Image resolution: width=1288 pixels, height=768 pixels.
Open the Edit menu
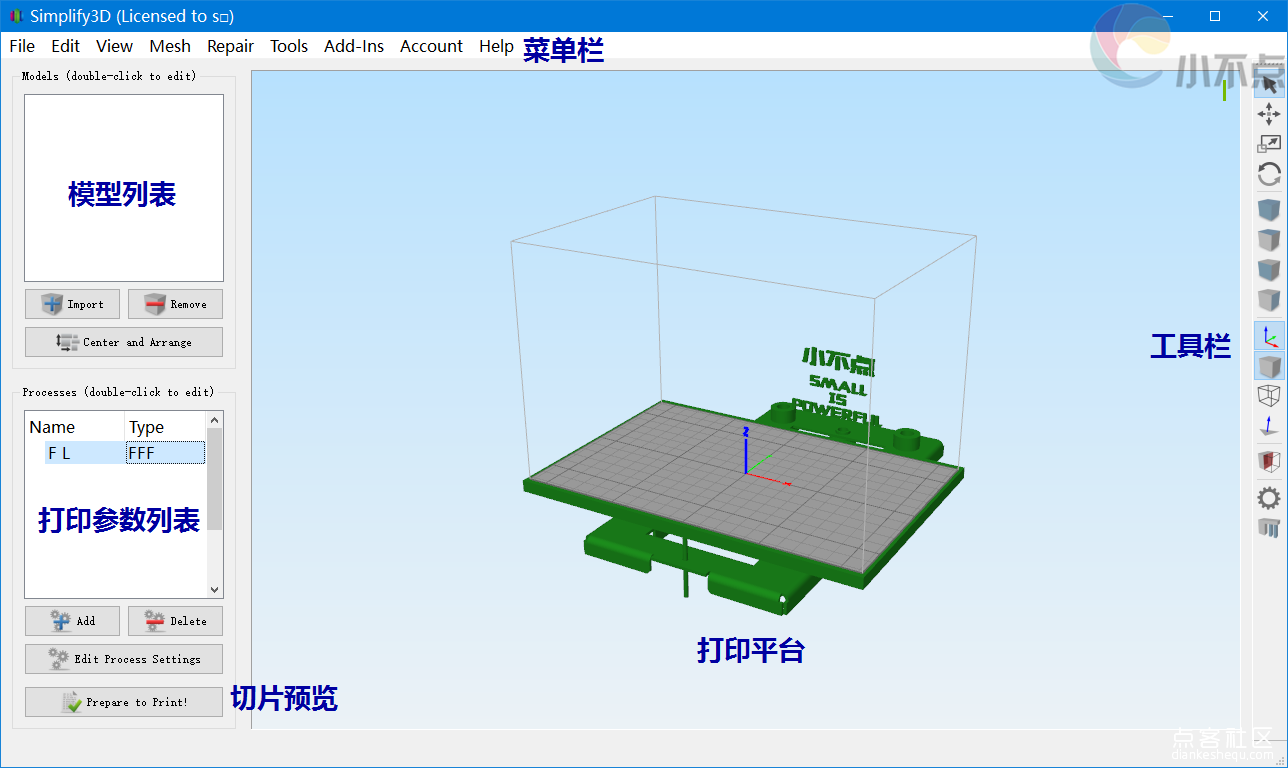[x=66, y=46]
